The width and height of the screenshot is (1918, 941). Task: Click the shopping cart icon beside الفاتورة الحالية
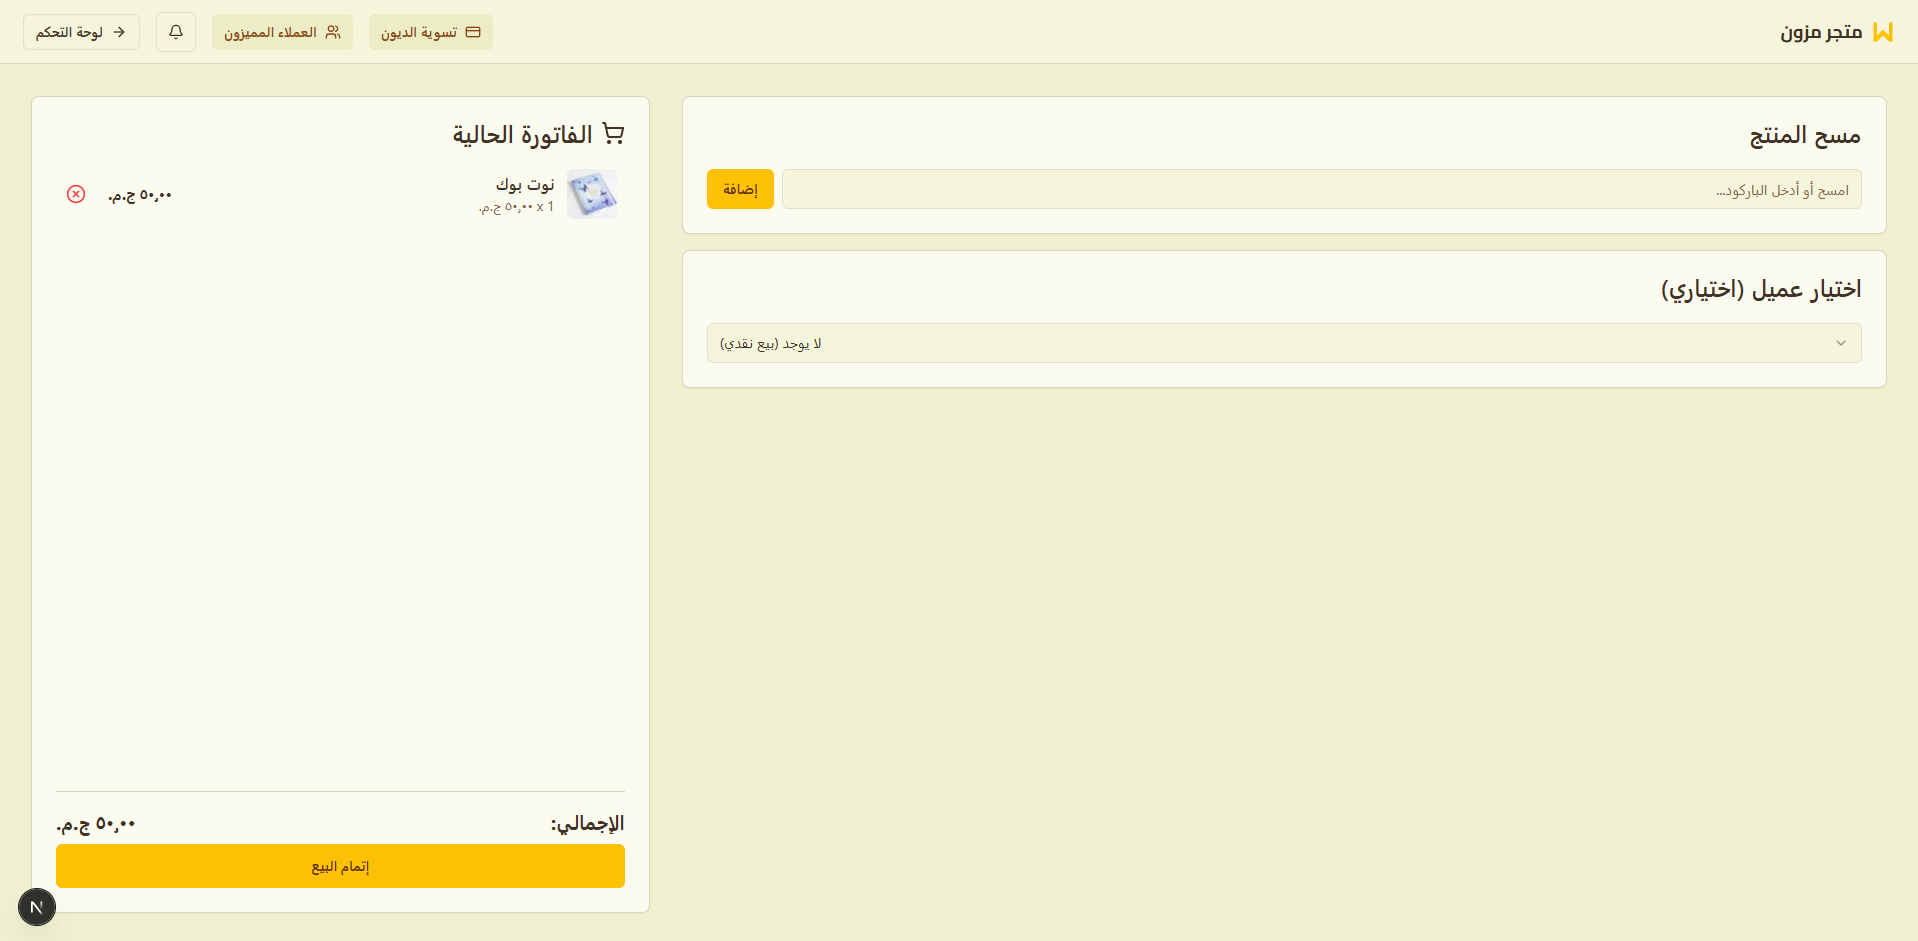point(613,134)
